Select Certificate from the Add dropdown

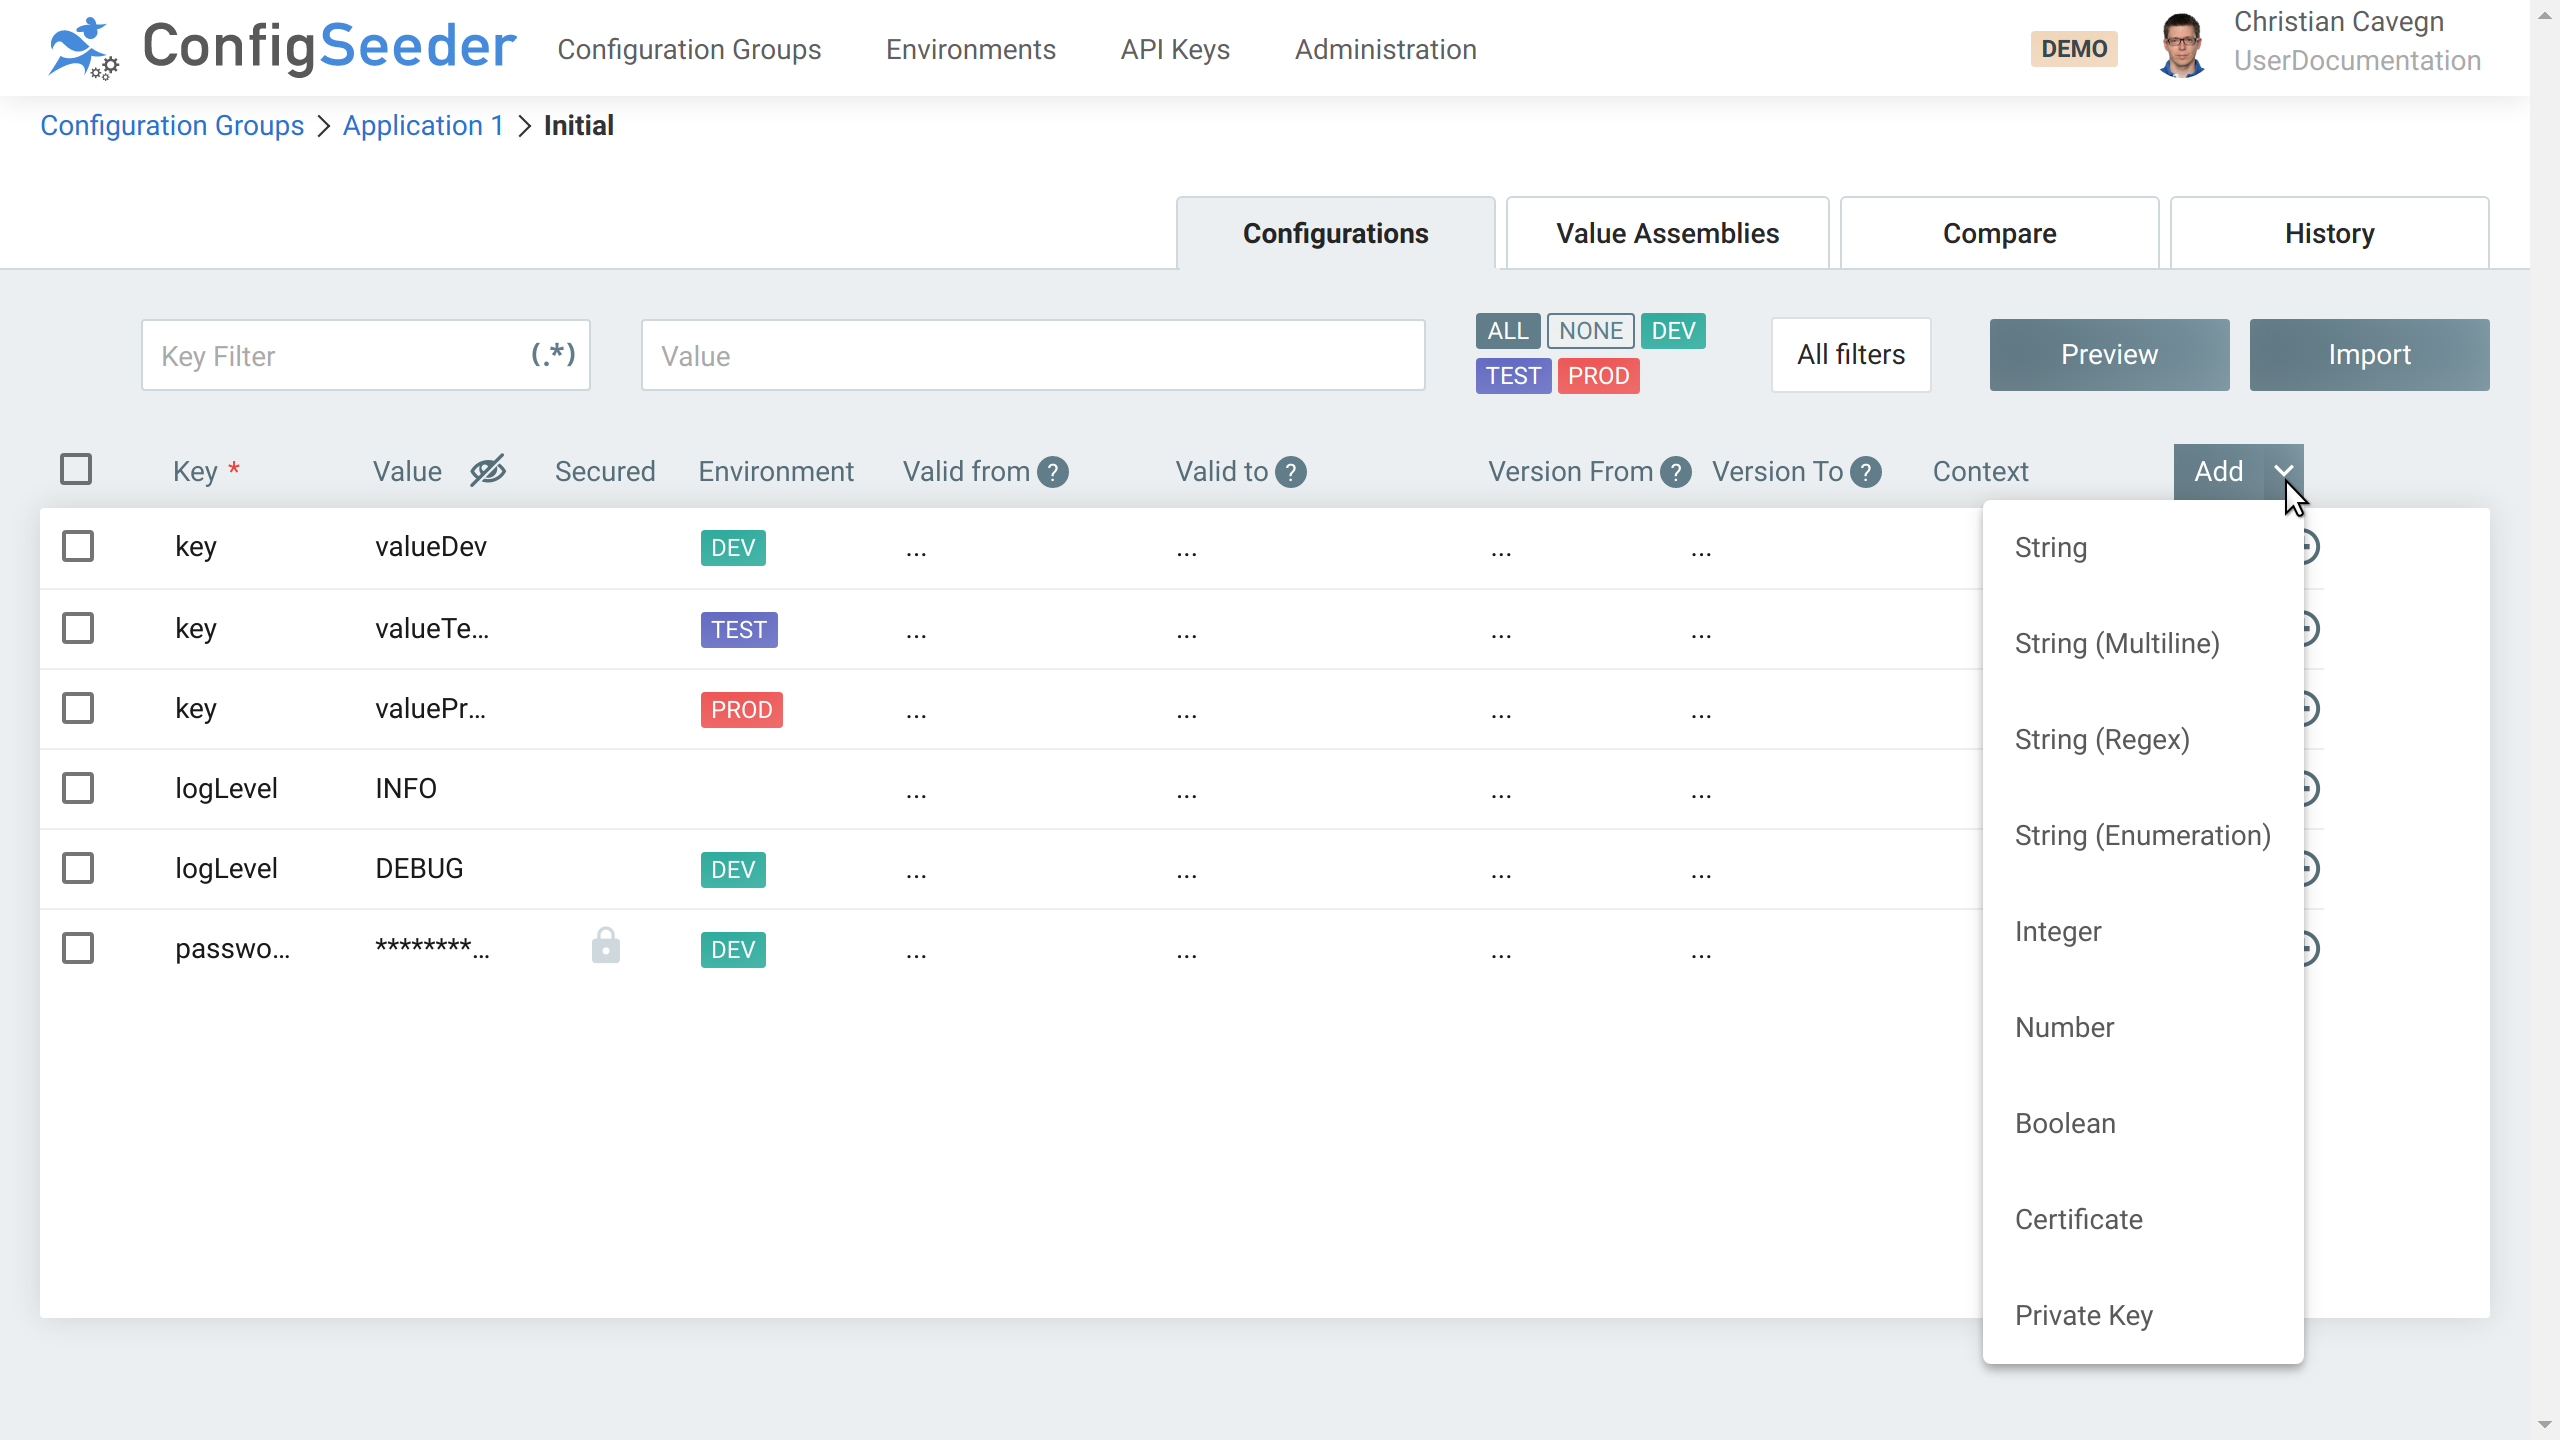click(2078, 1219)
